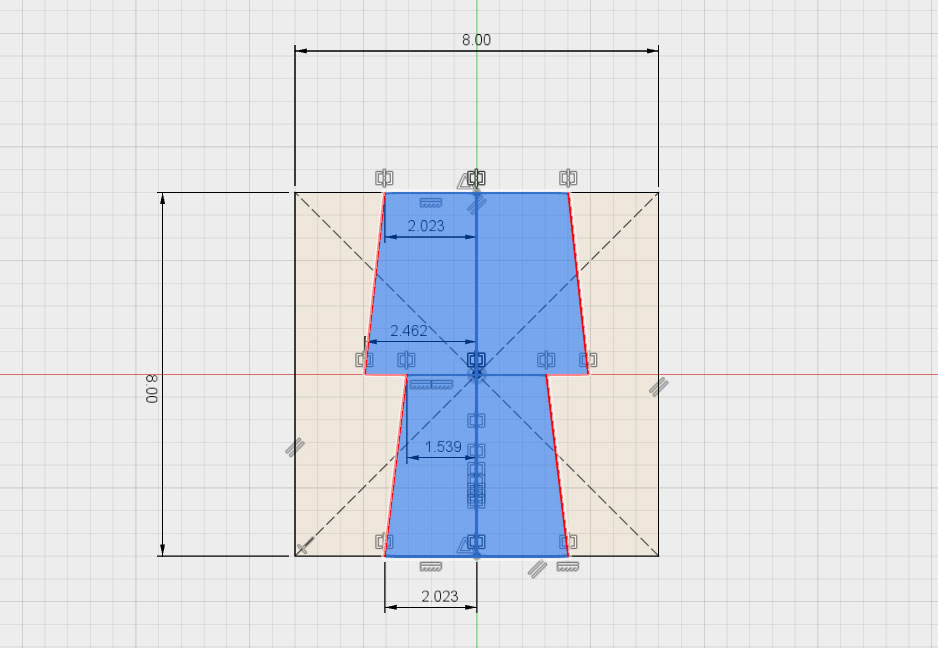Click the midpoint triangle constraint icon at top center
938x648 pixels.
pyautogui.click(x=466, y=181)
